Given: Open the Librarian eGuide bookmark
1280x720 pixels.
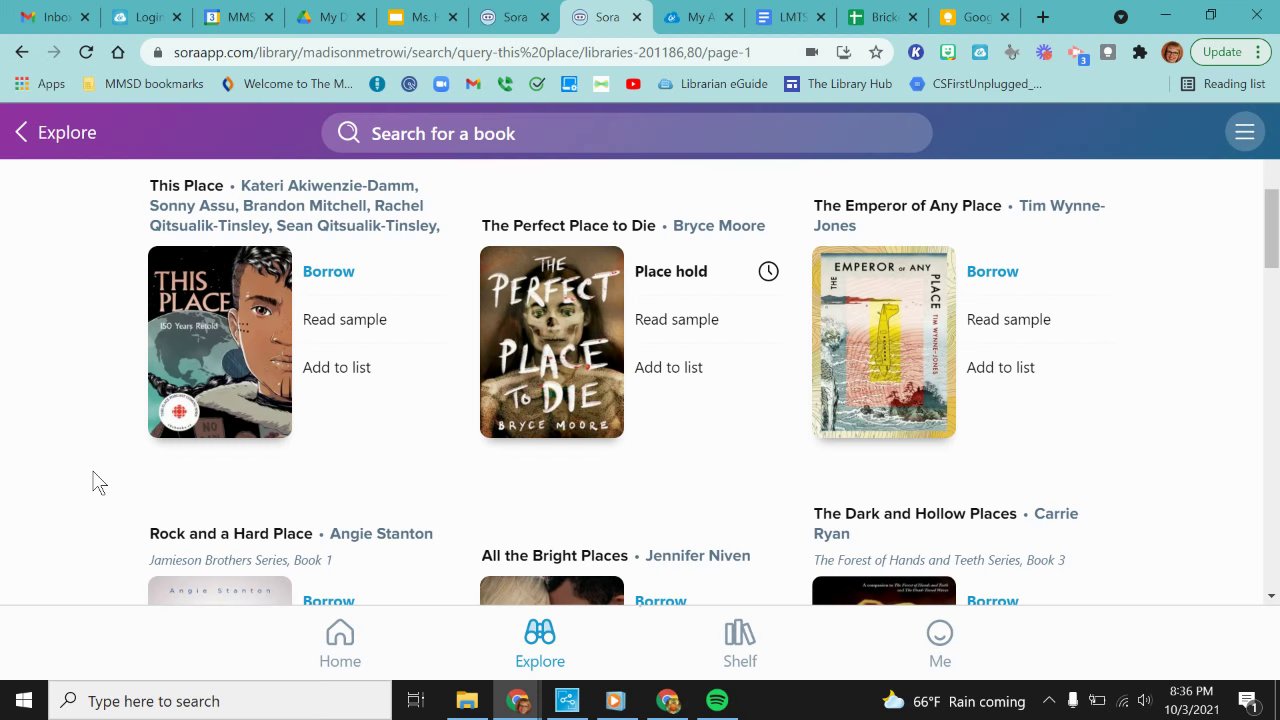Looking at the screenshot, I should (712, 84).
